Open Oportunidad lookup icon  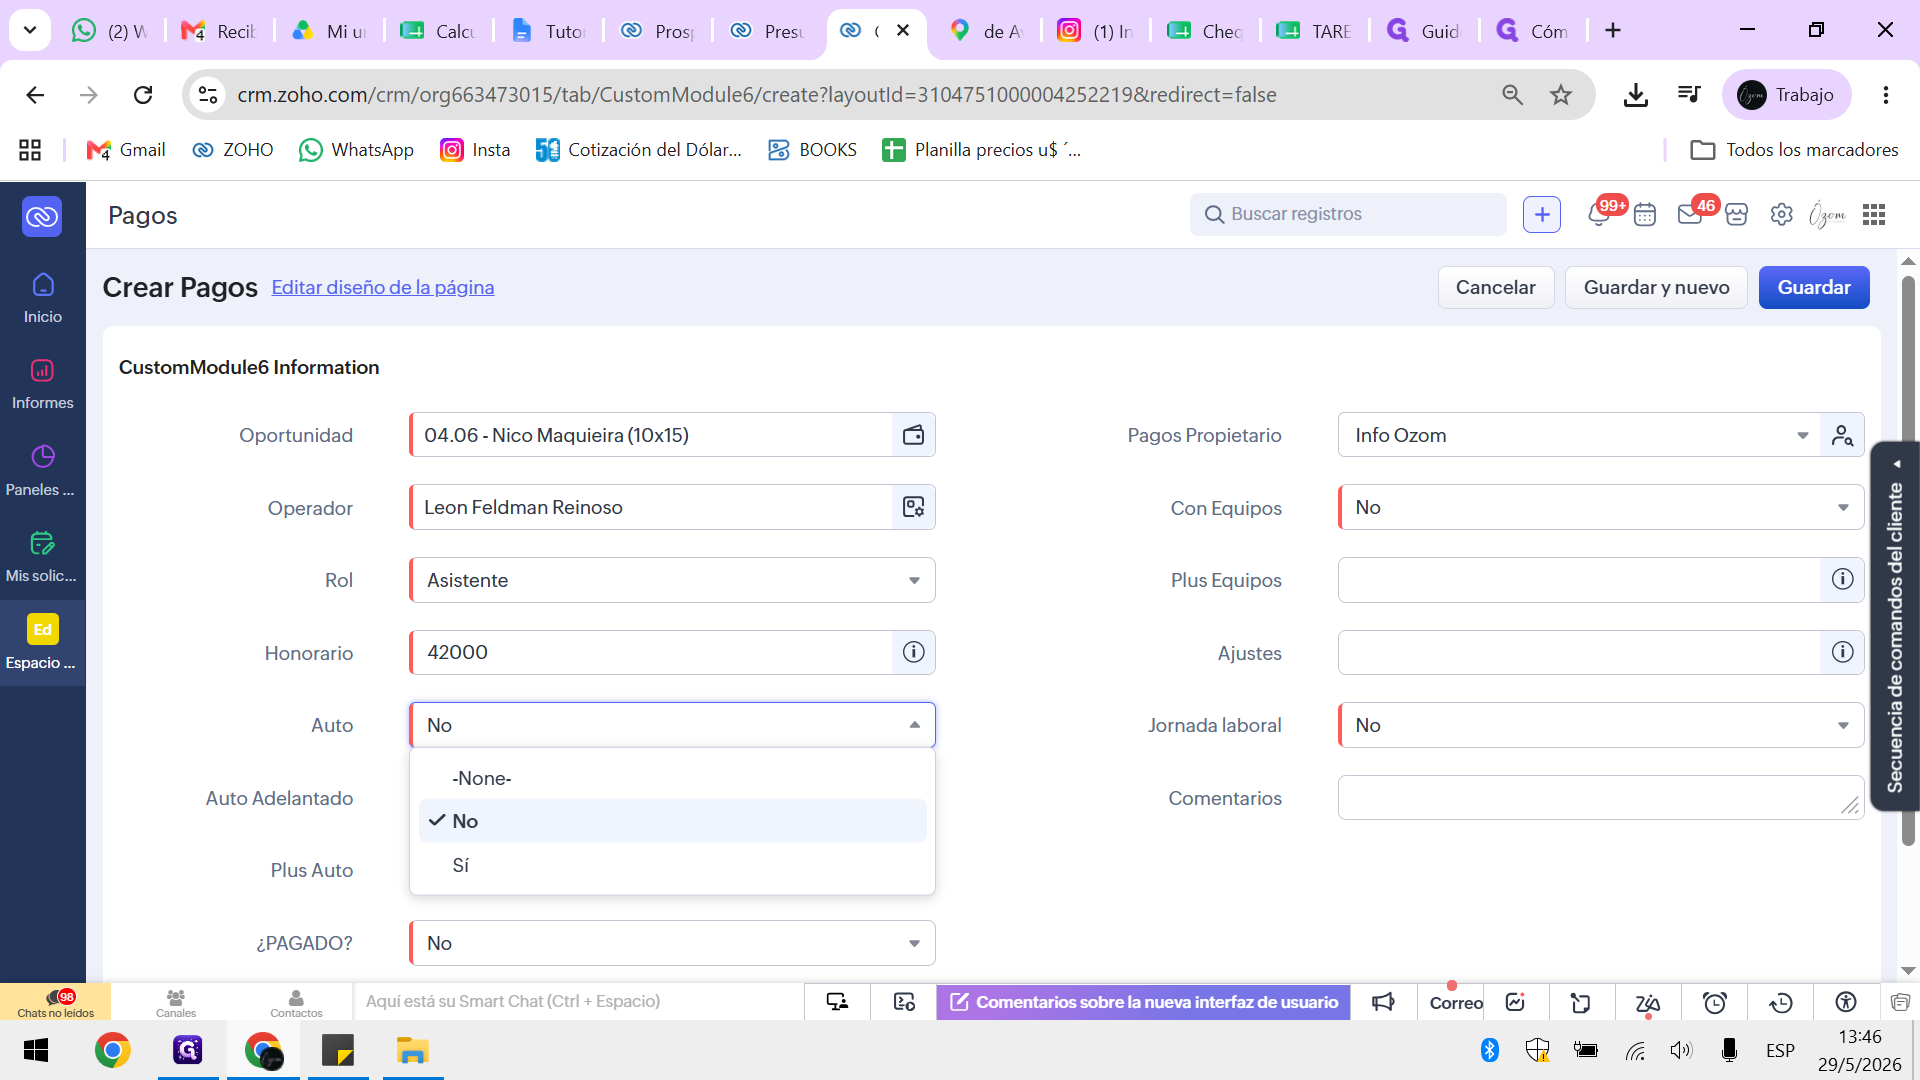click(913, 435)
